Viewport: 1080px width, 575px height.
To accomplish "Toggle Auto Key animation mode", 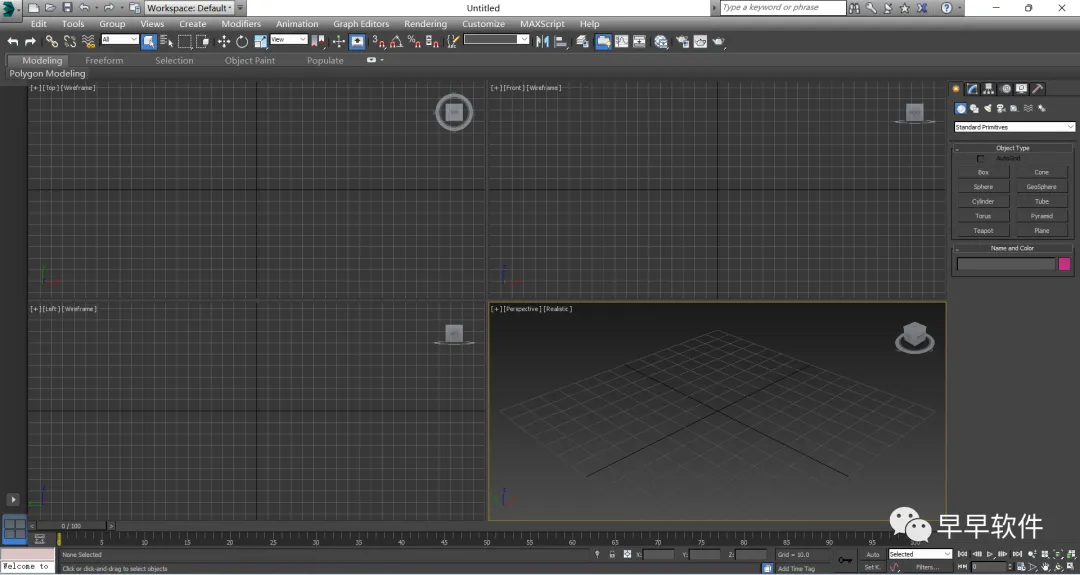I will pos(872,554).
